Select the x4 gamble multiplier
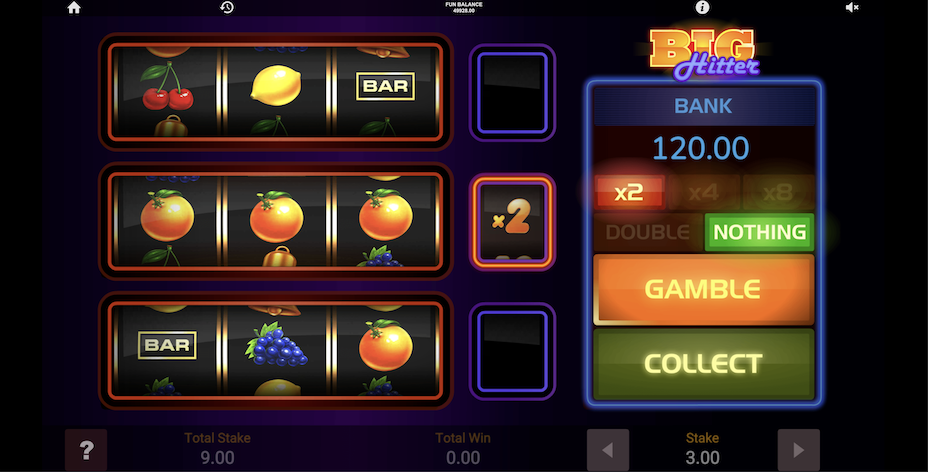 [x=704, y=192]
